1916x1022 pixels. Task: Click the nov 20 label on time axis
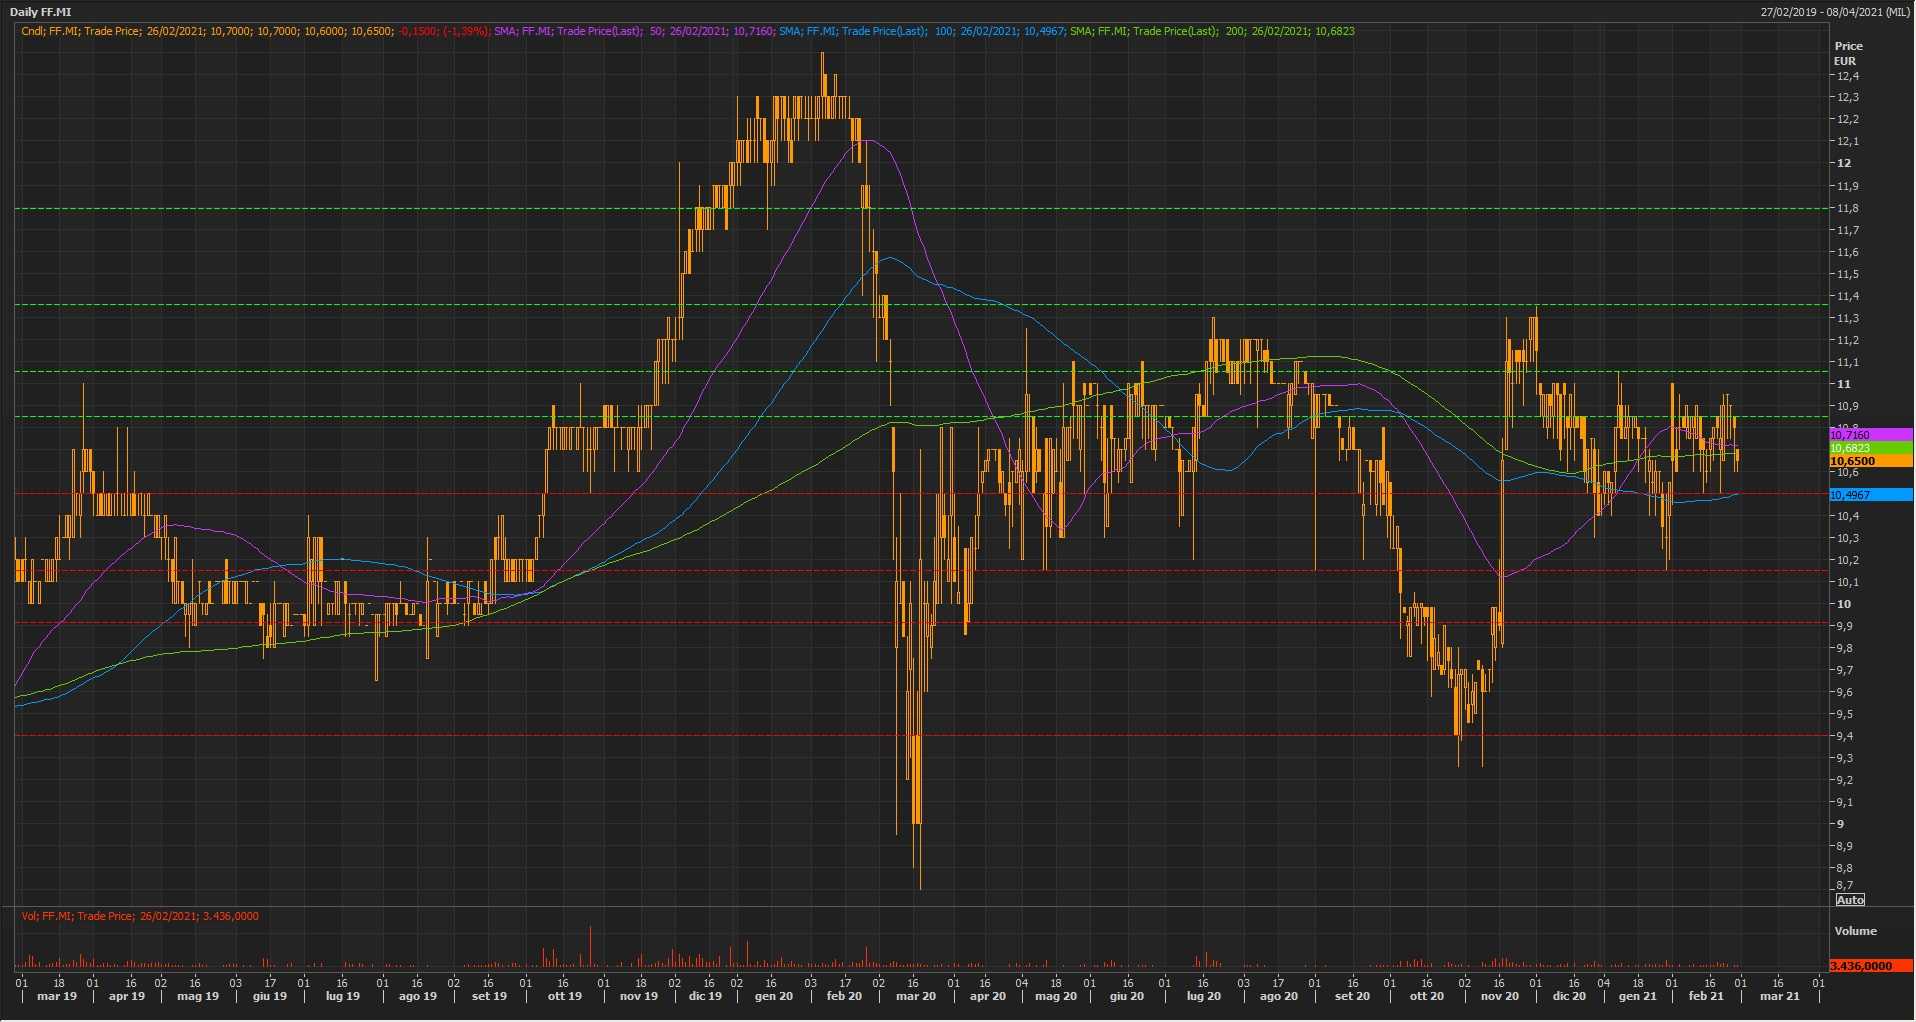pyautogui.click(x=1499, y=996)
